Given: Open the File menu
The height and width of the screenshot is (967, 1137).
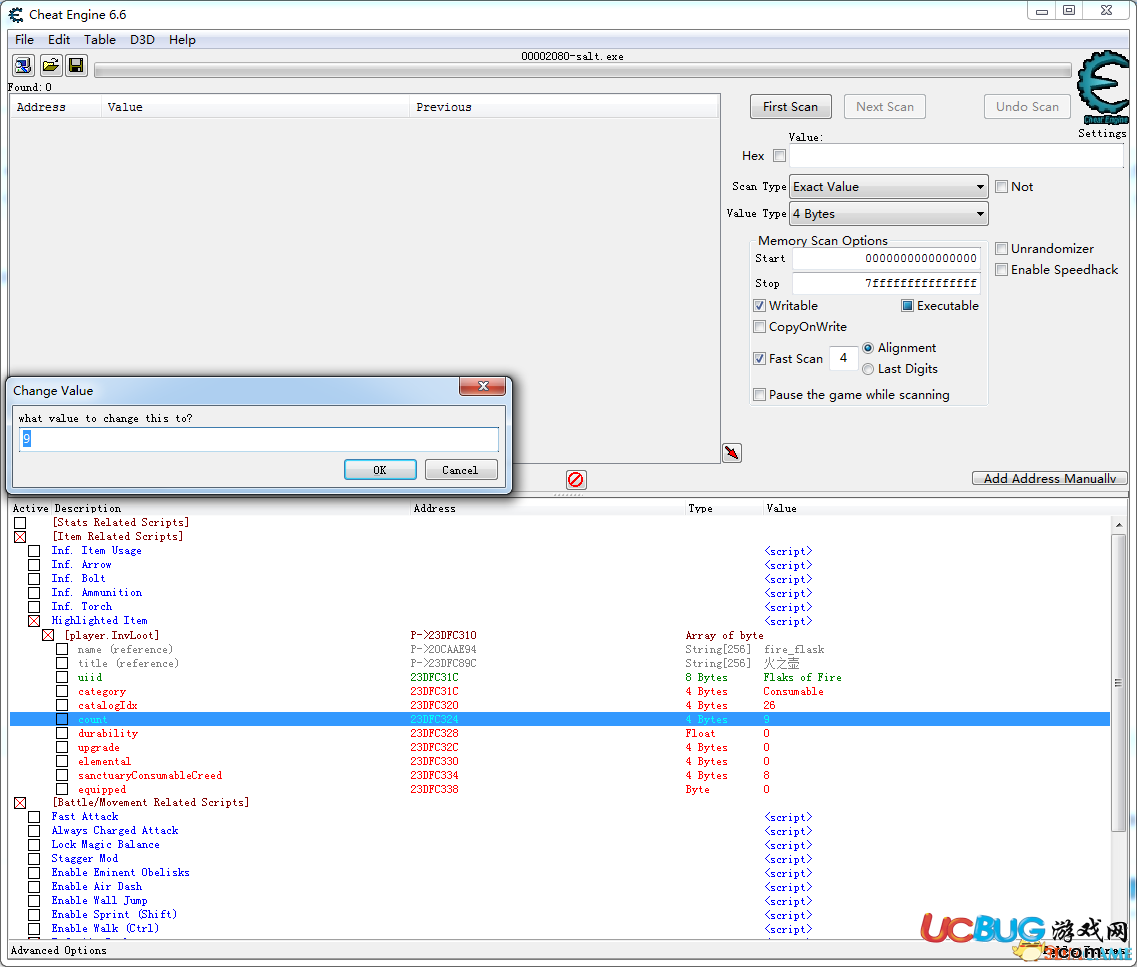Looking at the screenshot, I should (x=24, y=40).
